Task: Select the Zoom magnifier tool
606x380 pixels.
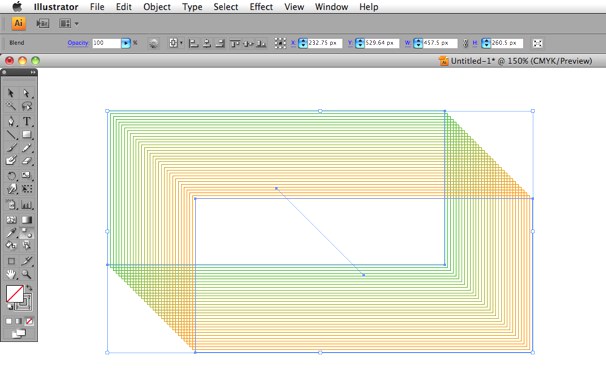Action: pyautogui.click(x=27, y=274)
